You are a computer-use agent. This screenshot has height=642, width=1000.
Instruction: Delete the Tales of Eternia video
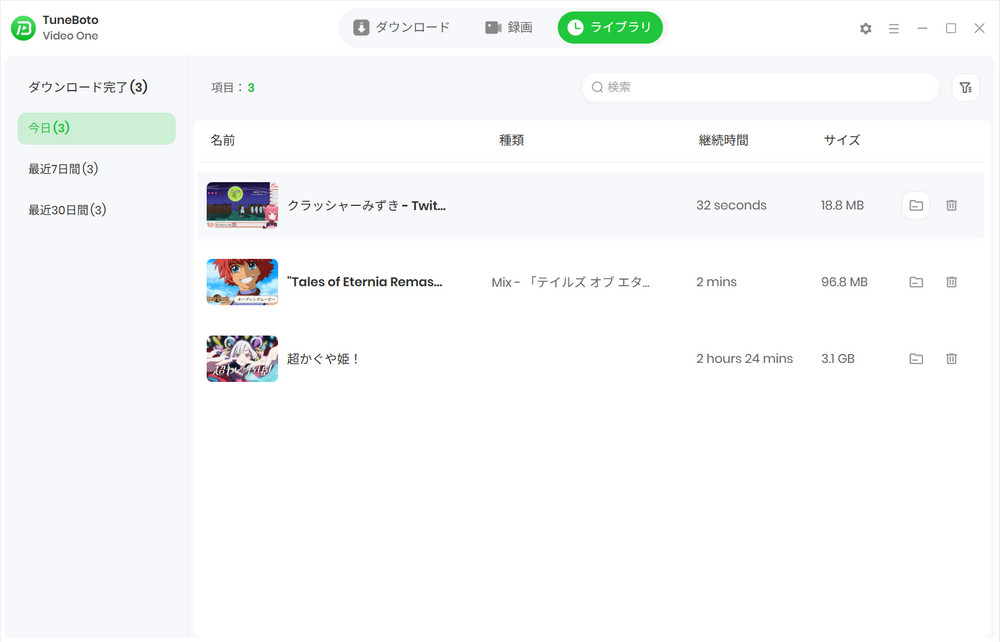coord(951,282)
